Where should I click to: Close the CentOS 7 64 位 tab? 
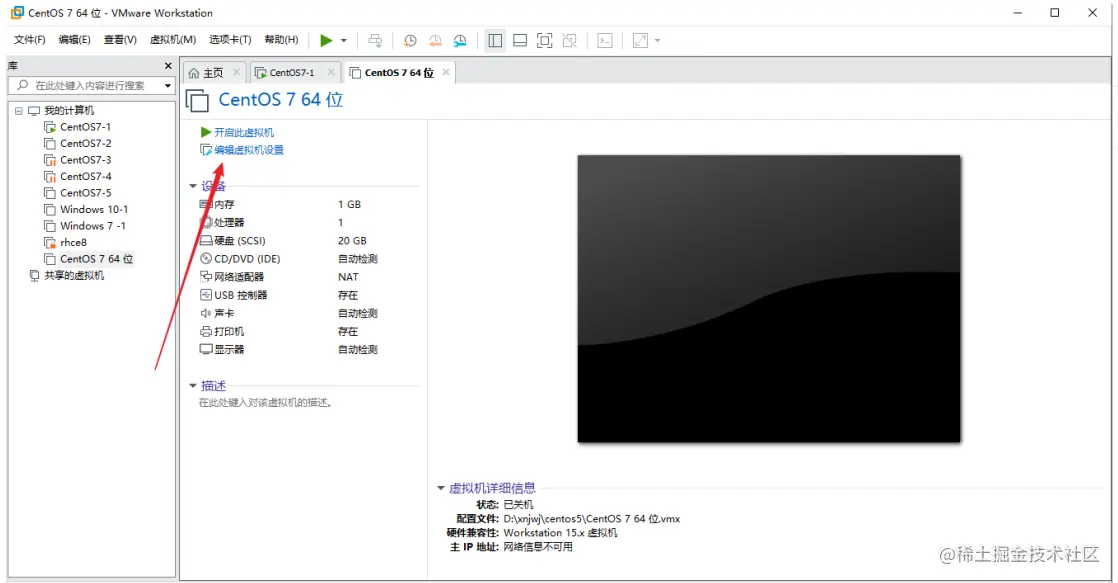[x=446, y=72]
